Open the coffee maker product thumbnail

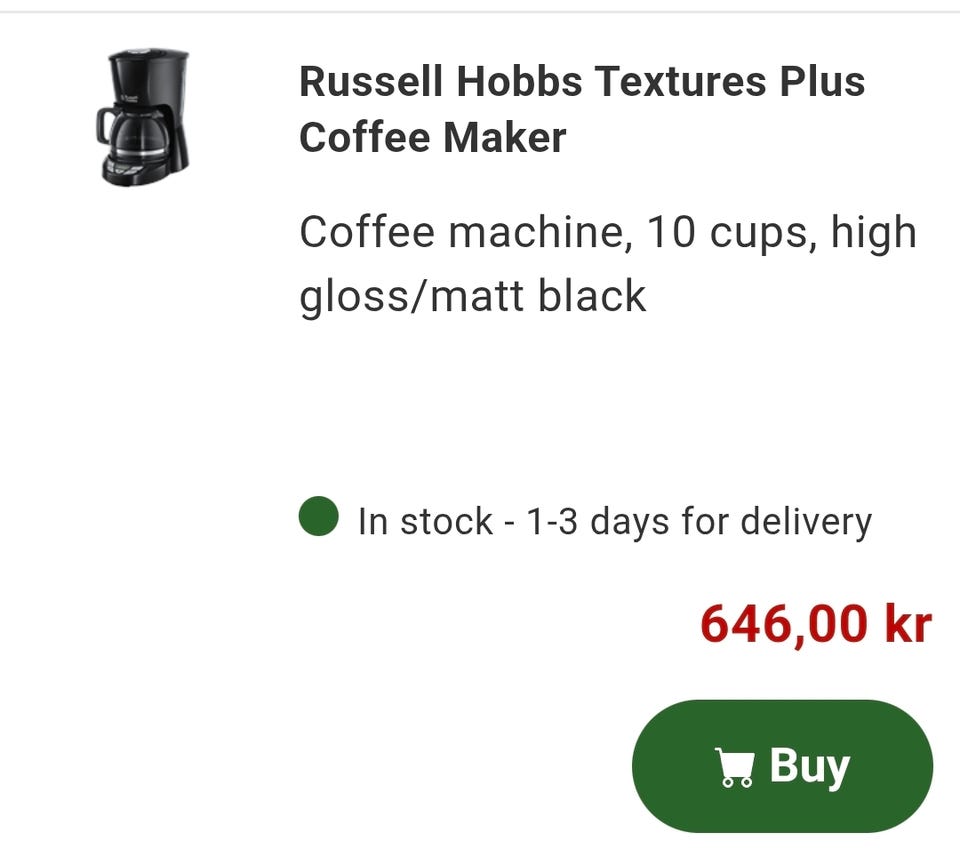(144, 118)
